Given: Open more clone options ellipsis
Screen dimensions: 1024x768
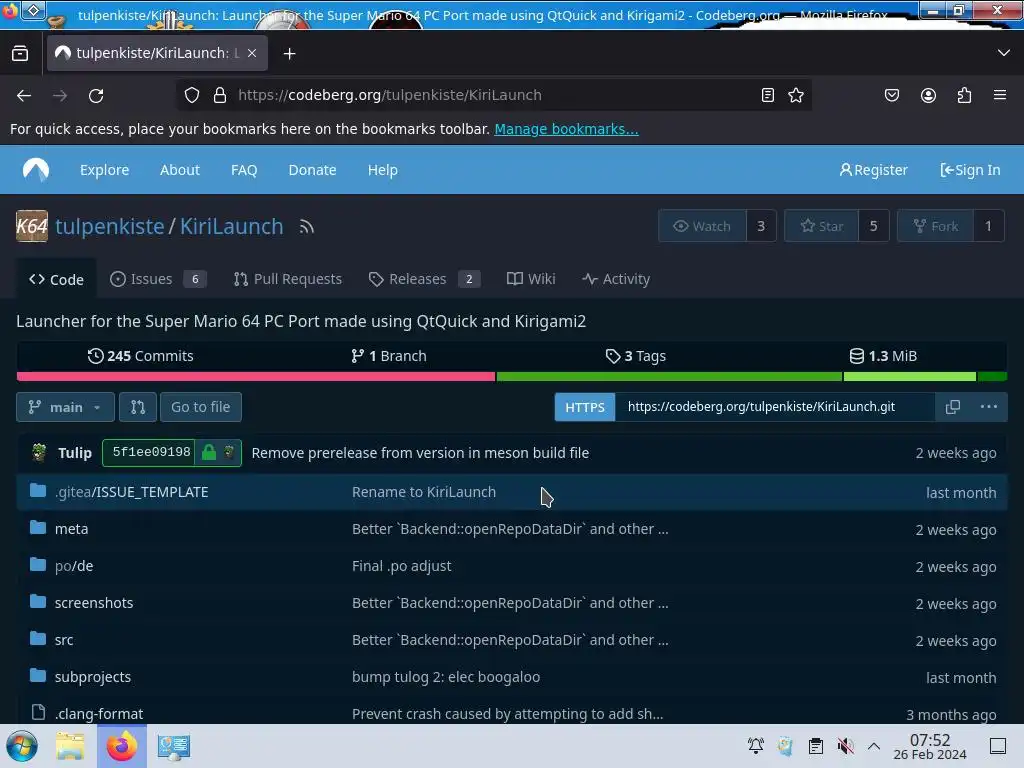Looking at the screenshot, I should coord(989,407).
